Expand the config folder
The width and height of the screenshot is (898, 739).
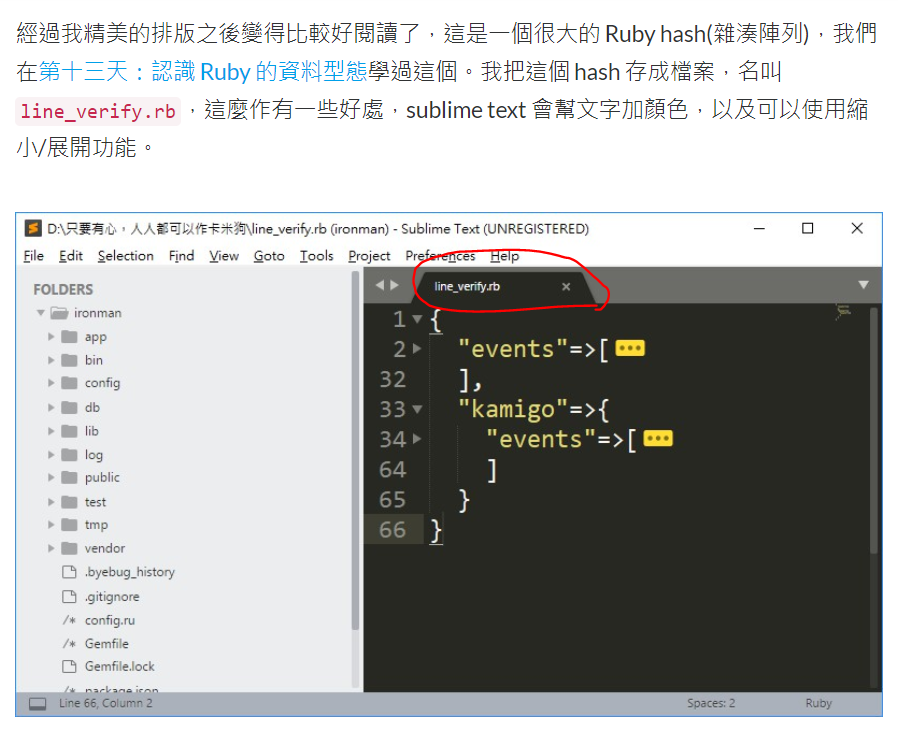click(x=51, y=383)
